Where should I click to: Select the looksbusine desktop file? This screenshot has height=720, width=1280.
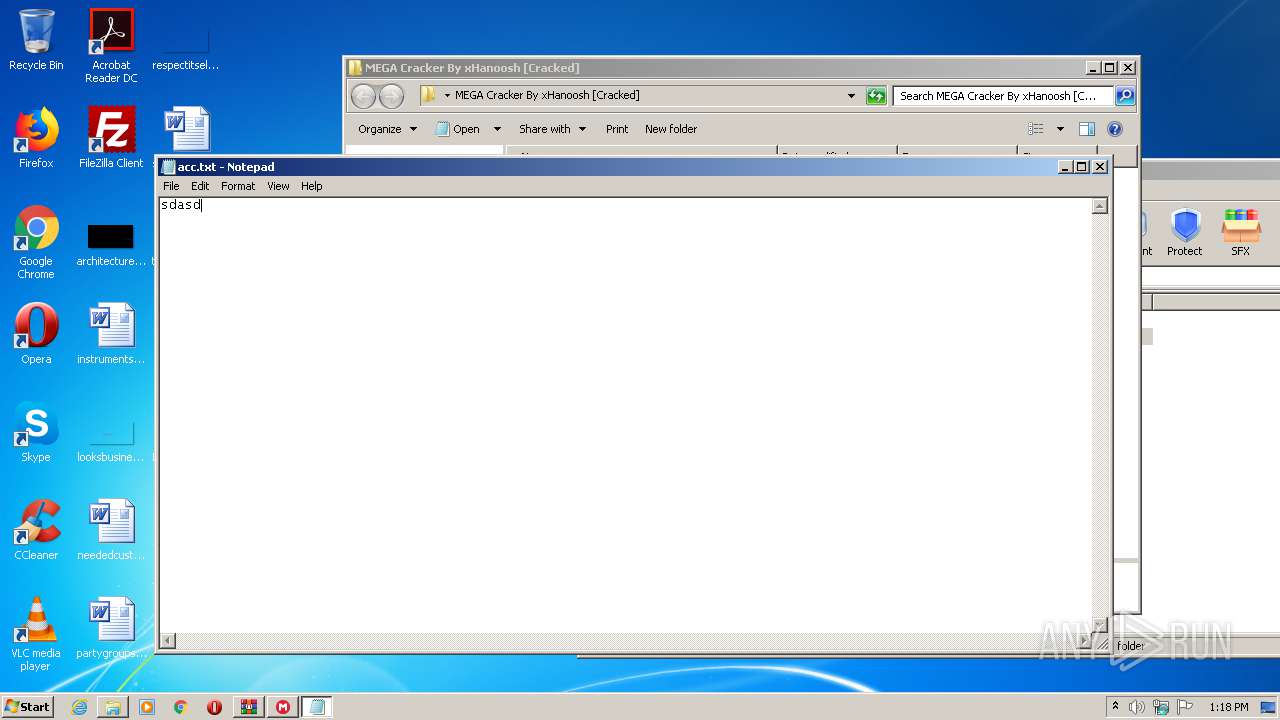111,438
